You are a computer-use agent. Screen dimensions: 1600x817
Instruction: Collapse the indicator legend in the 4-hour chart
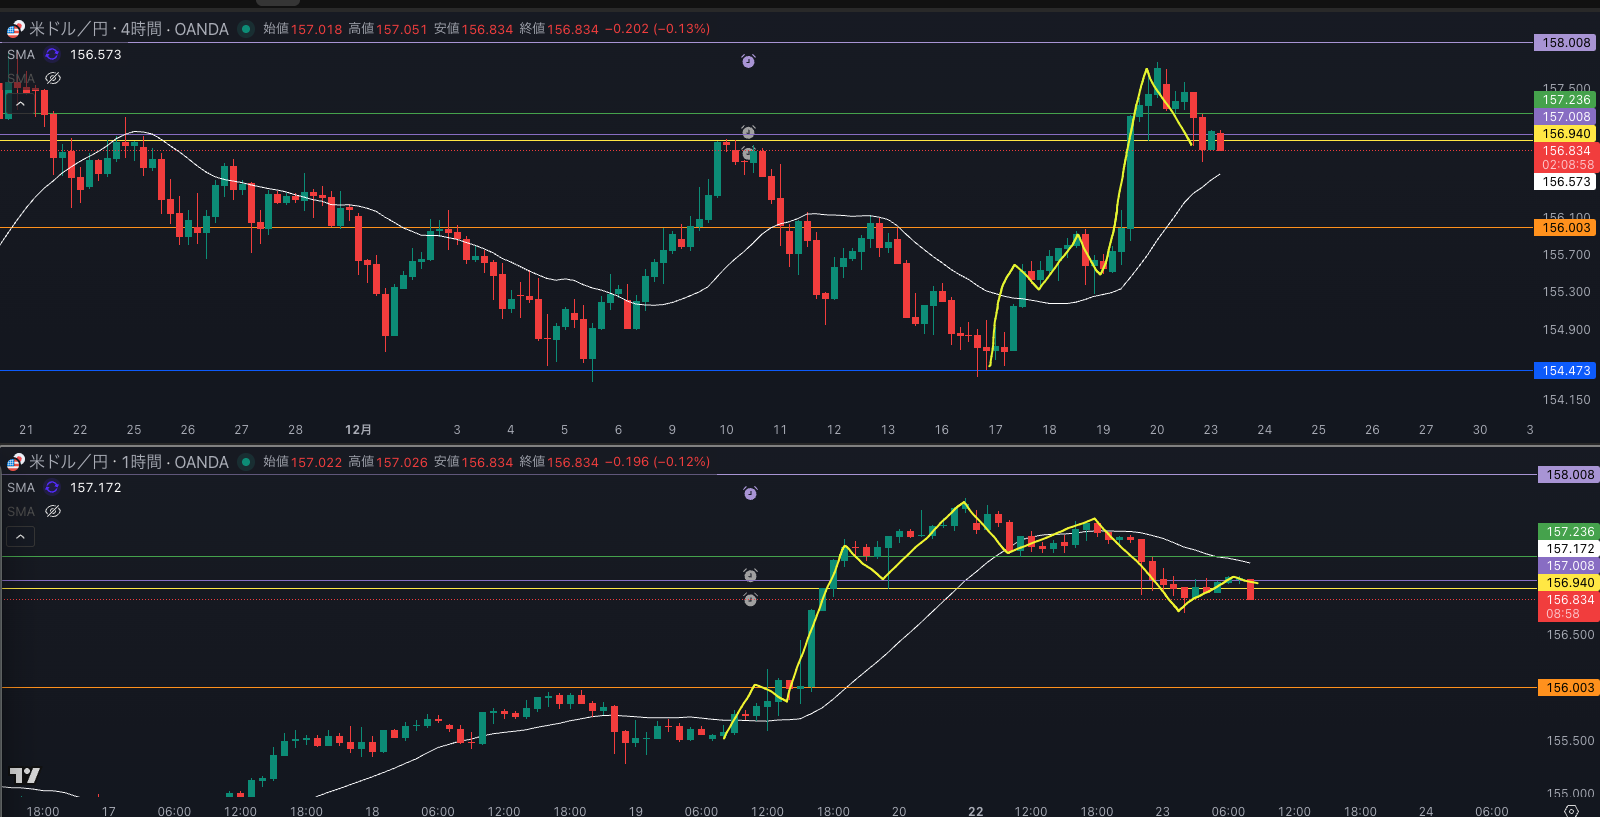(x=20, y=103)
